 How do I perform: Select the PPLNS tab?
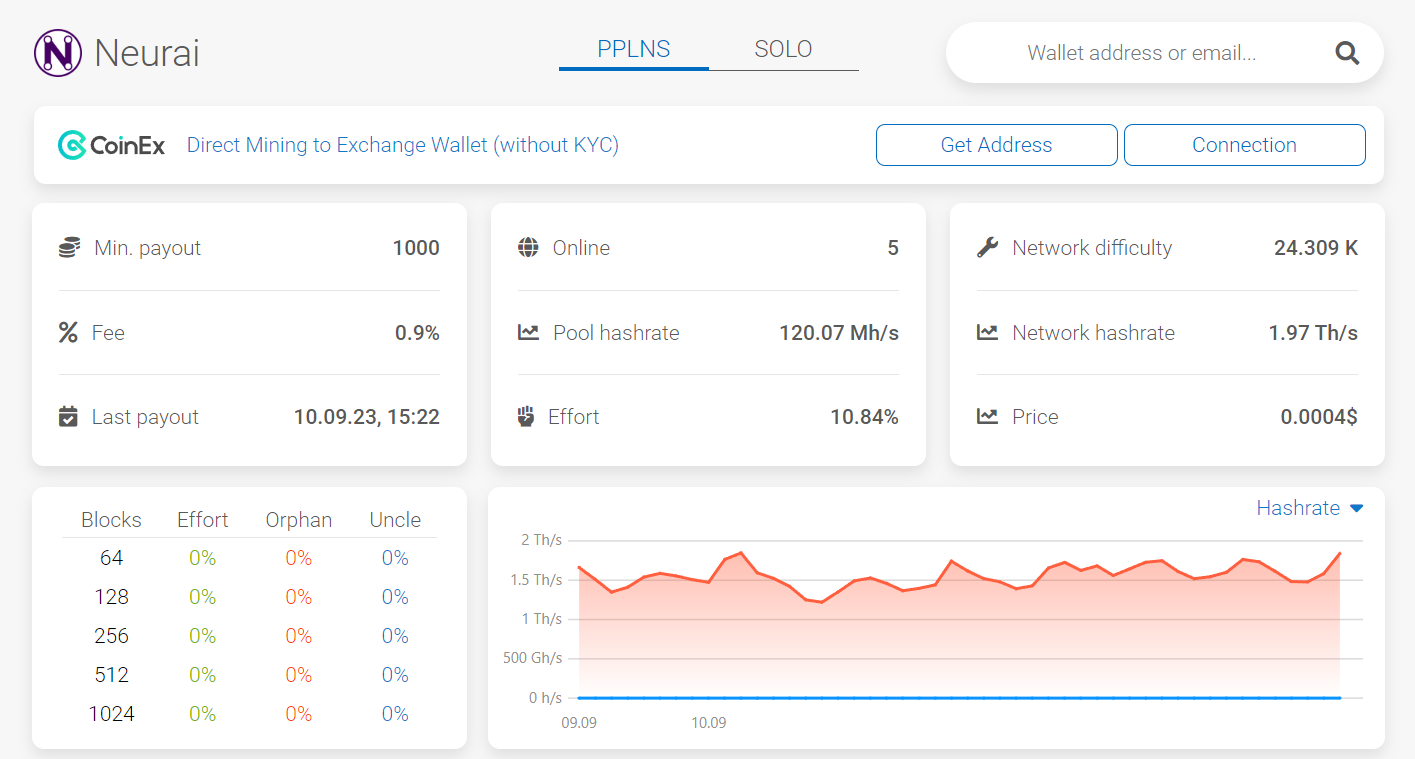633,48
